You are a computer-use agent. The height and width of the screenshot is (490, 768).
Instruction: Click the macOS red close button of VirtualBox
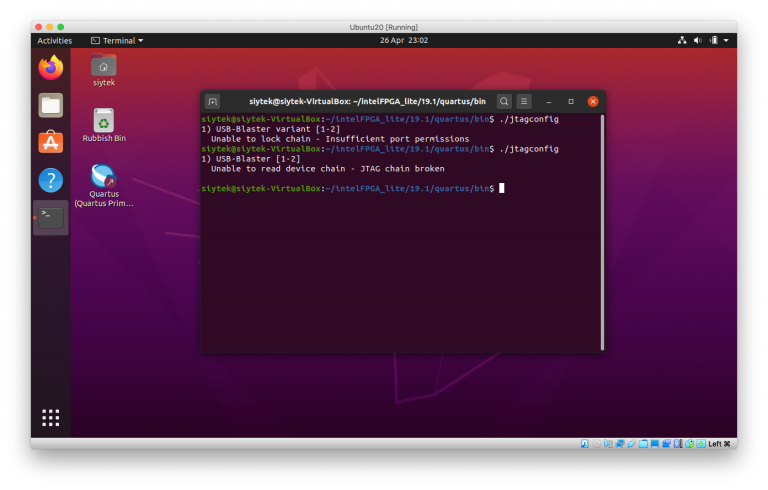point(39,27)
